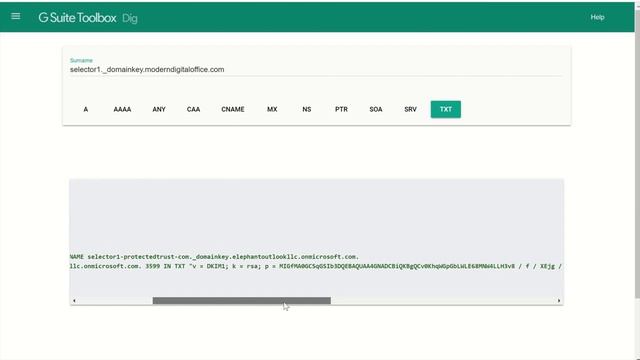Select the A record type
The image size is (640, 360).
86,109
